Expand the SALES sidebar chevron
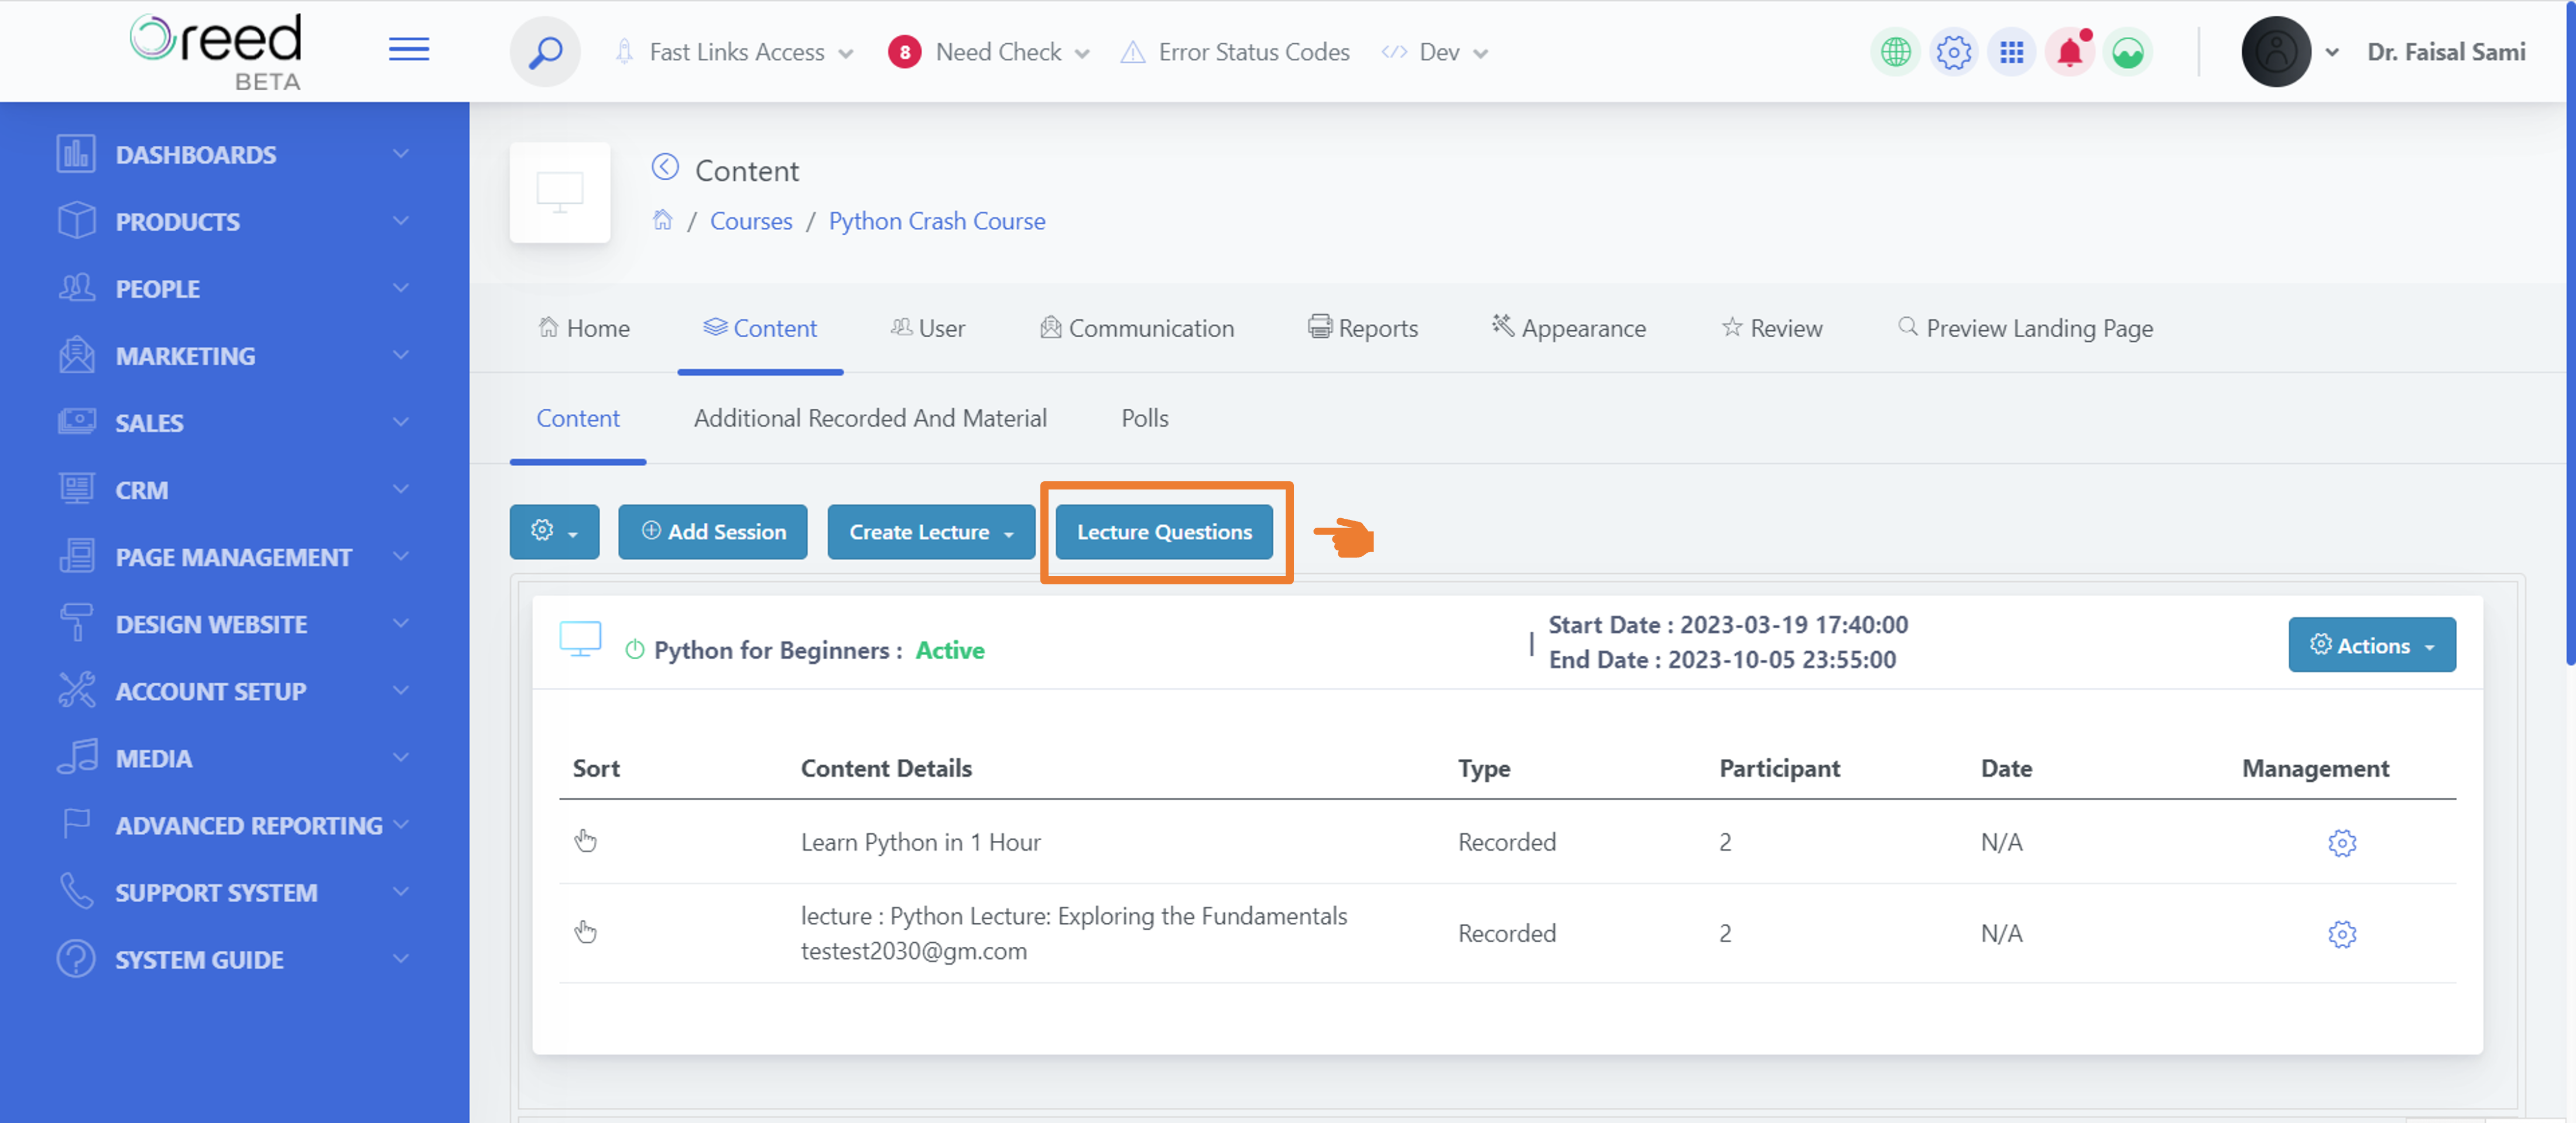Viewport: 2576px width, 1123px height. click(x=401, y=422)
